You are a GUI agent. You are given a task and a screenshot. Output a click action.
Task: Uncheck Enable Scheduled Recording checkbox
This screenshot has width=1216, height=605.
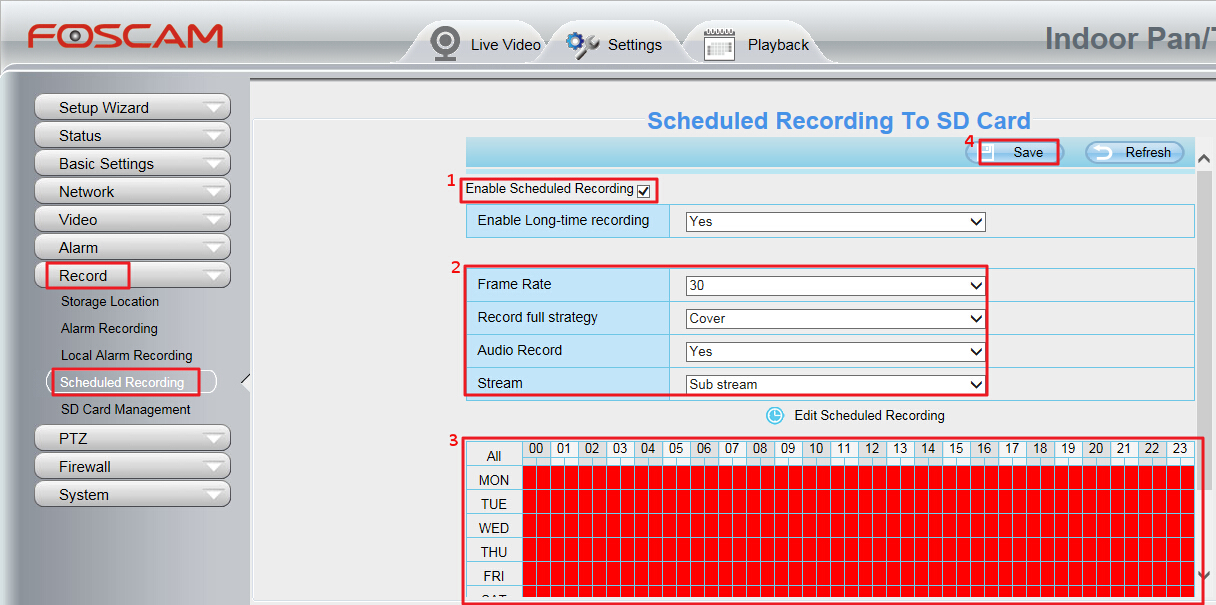tap(643, 190)
